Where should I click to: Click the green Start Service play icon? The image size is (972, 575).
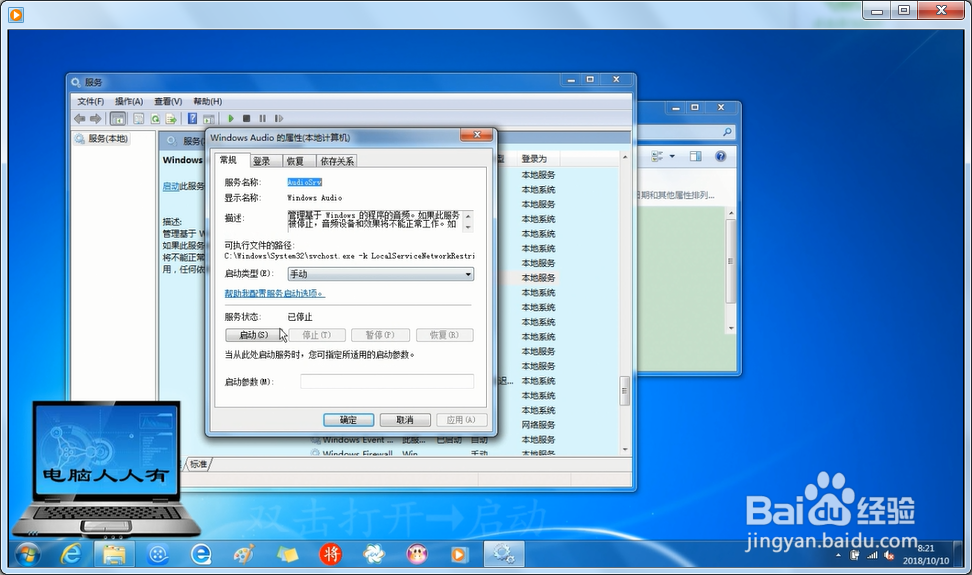pos(231,118)
